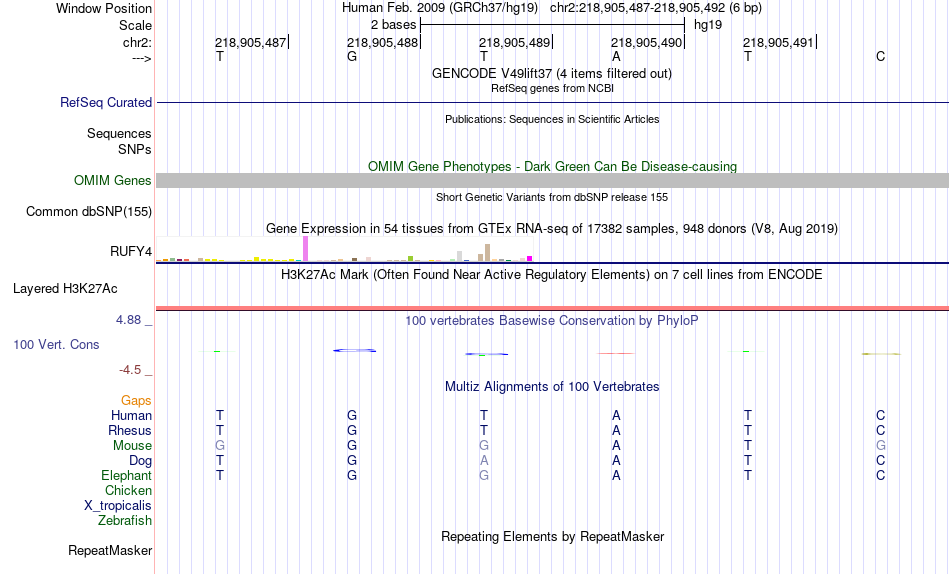Click the chr2:218,905,487-218,905,492 position text
The height and width of the screenshot is (574, 950).
point(656,8)
